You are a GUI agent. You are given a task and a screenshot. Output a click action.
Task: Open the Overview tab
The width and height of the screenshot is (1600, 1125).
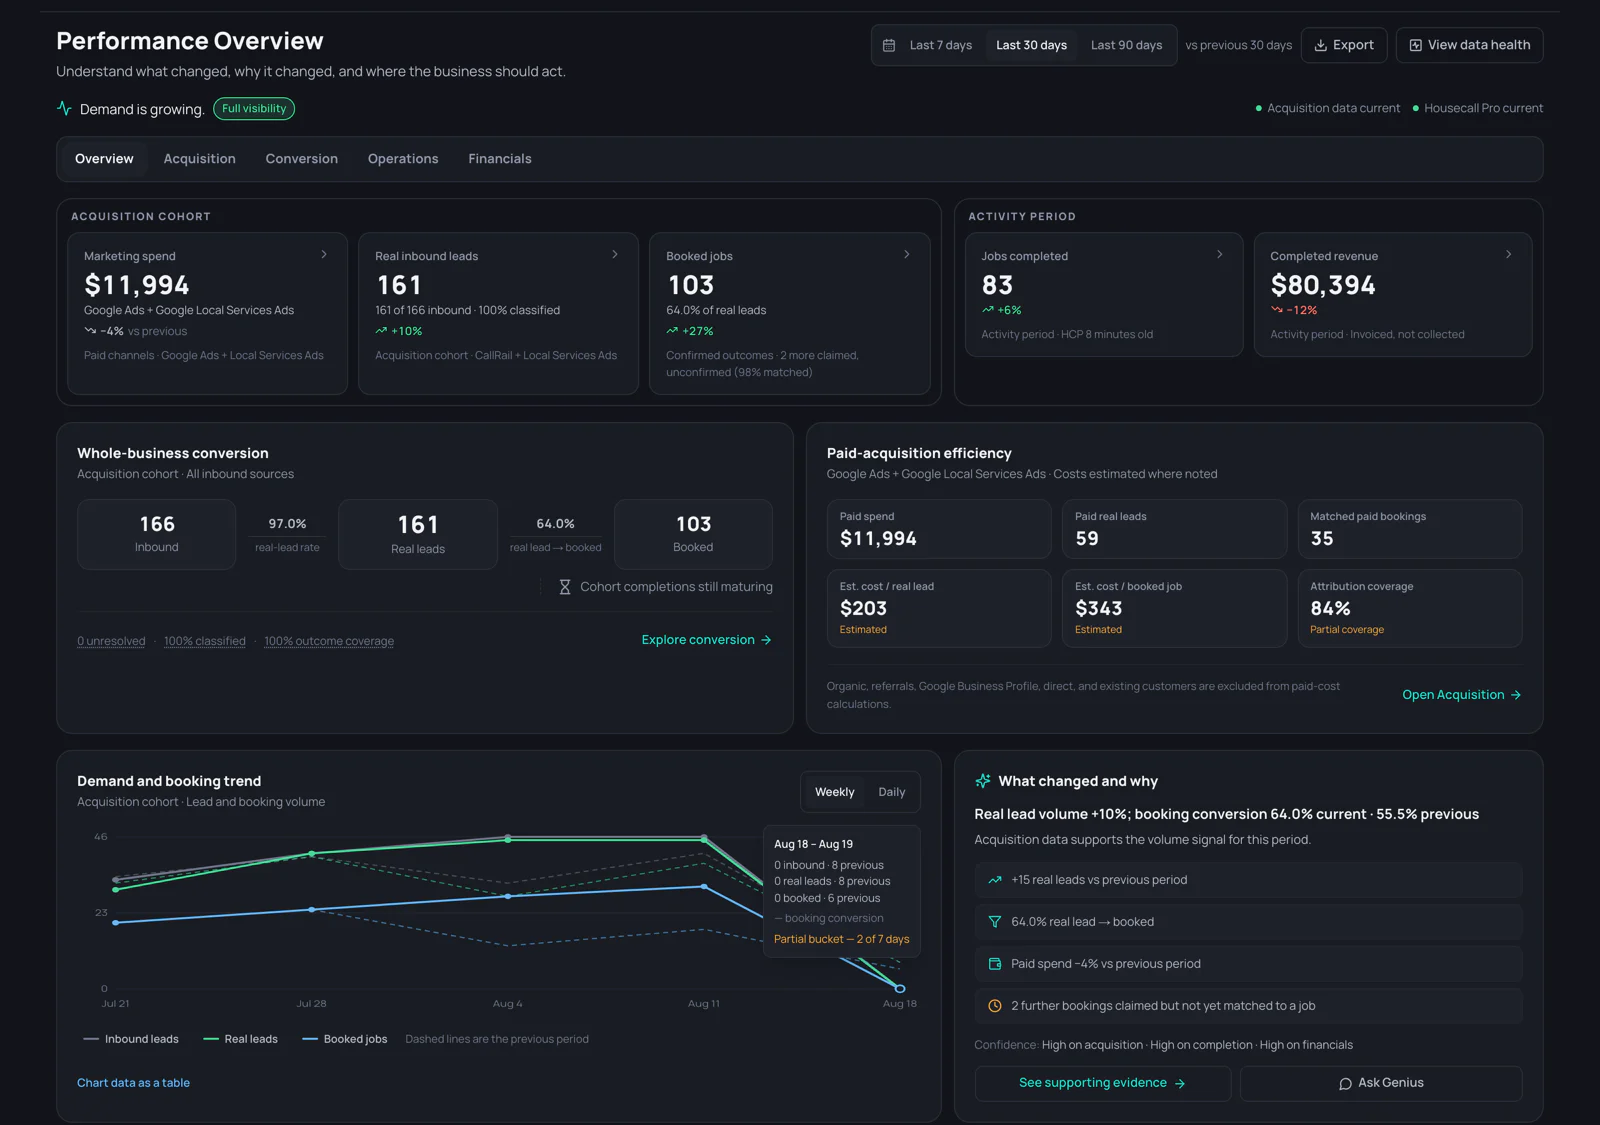tap(104, 159)
